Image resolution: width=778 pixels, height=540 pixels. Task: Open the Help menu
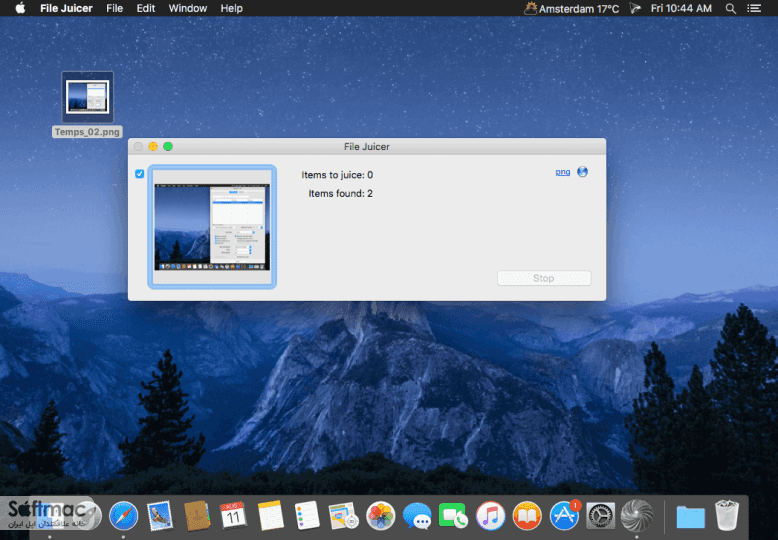tap(231, 8)
